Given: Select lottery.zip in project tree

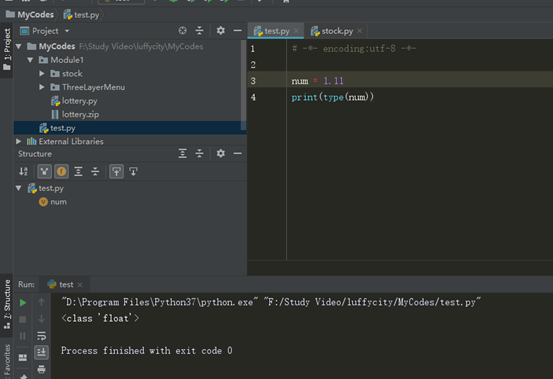Looking at the screenshot, I should coord(80,114).
